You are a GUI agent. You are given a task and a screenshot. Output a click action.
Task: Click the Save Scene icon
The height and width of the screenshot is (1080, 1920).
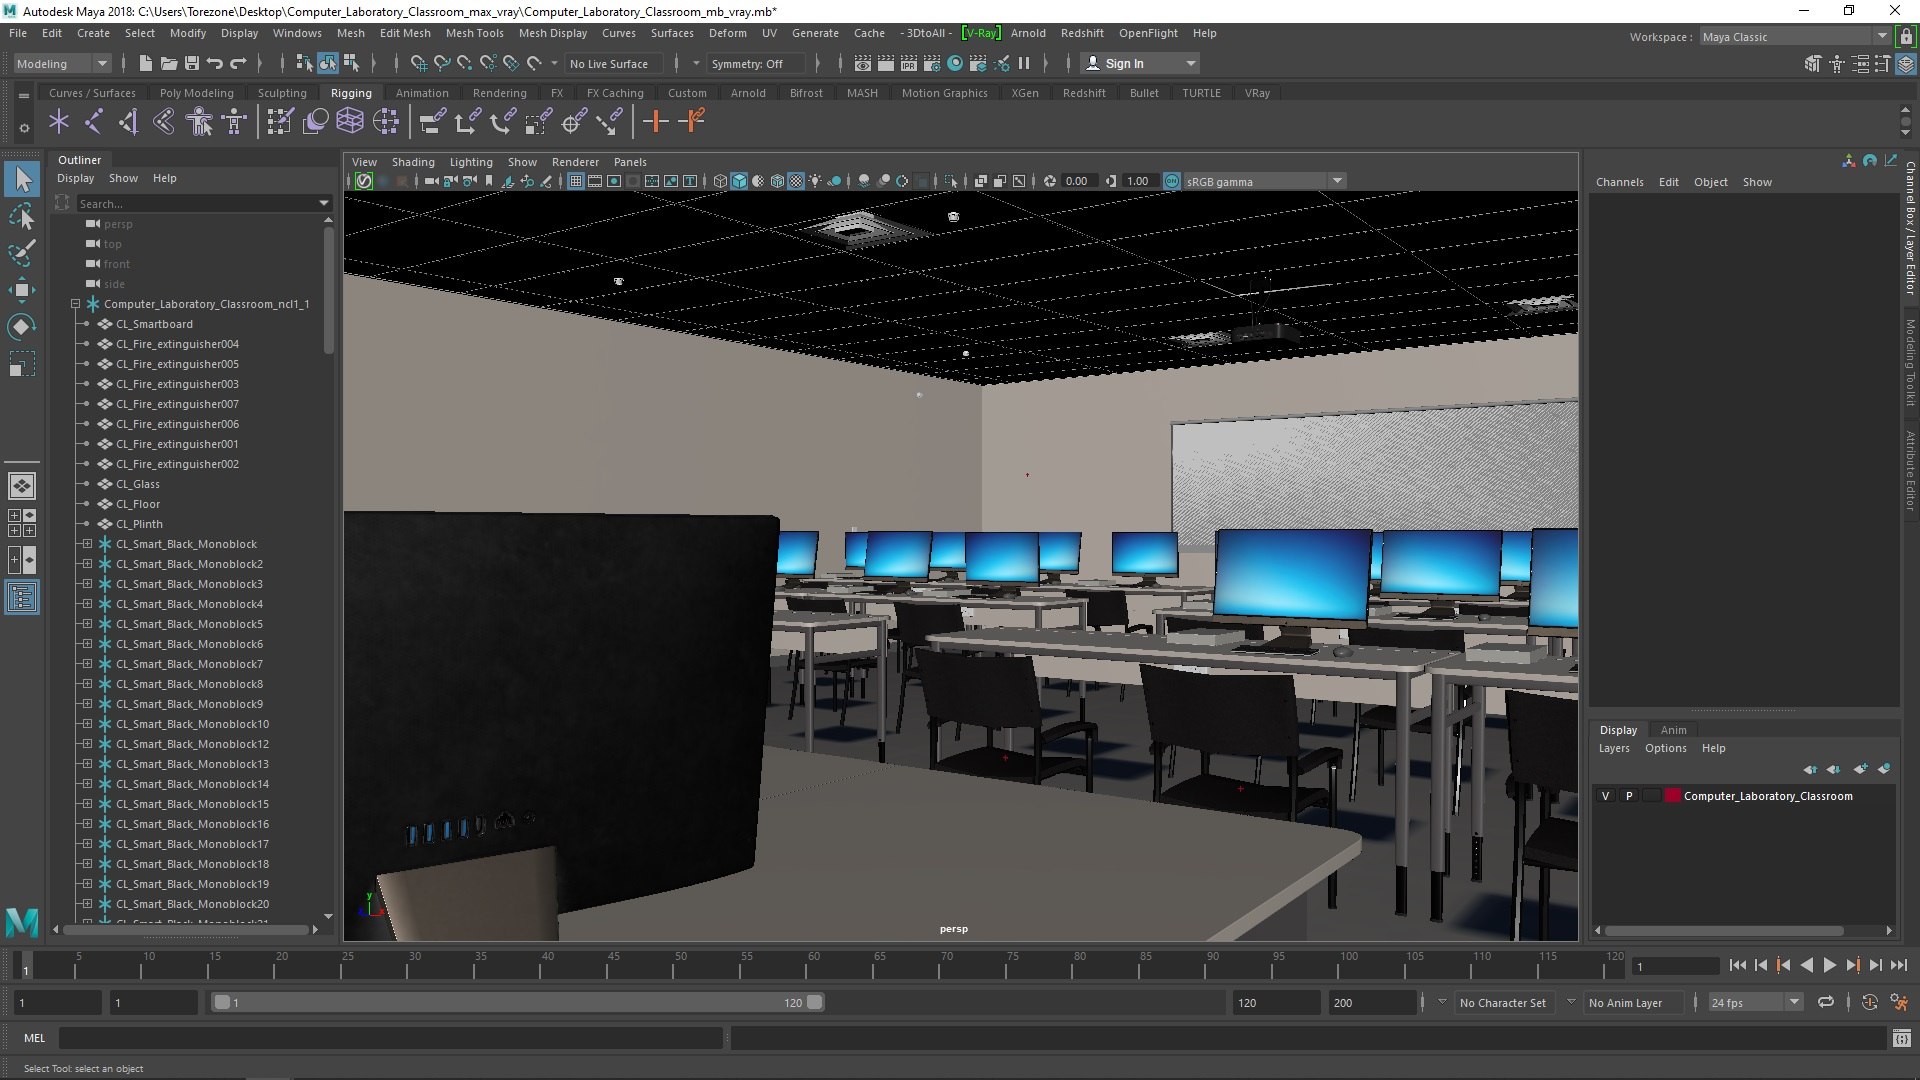pos(192,63)
